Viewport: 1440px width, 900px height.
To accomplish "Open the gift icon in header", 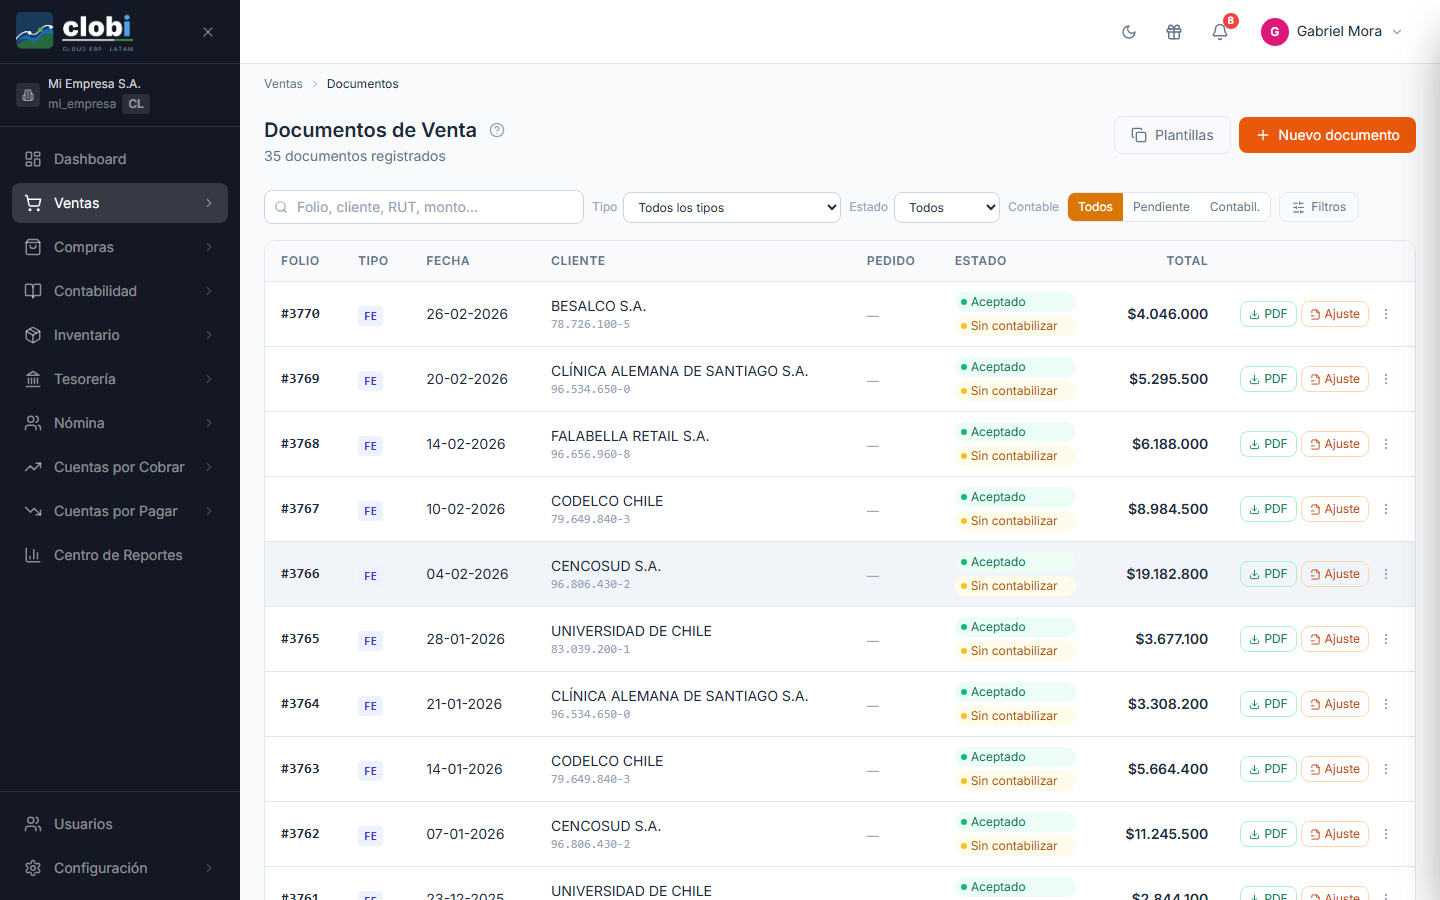I will (1174, 32).
